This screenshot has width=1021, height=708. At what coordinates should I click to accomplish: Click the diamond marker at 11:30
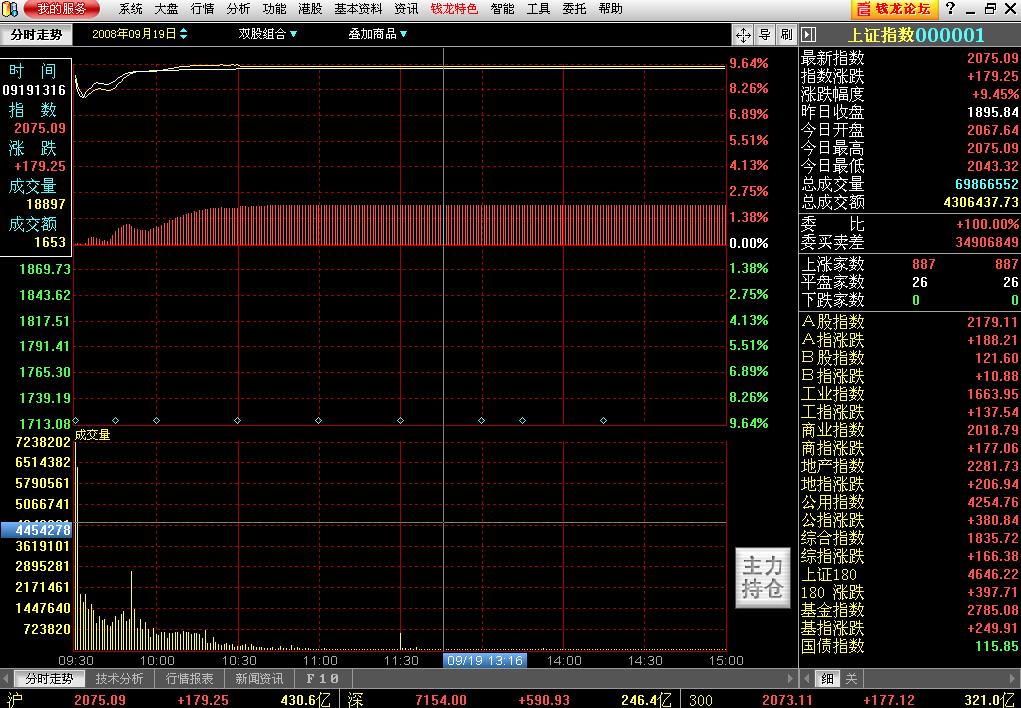400,421
